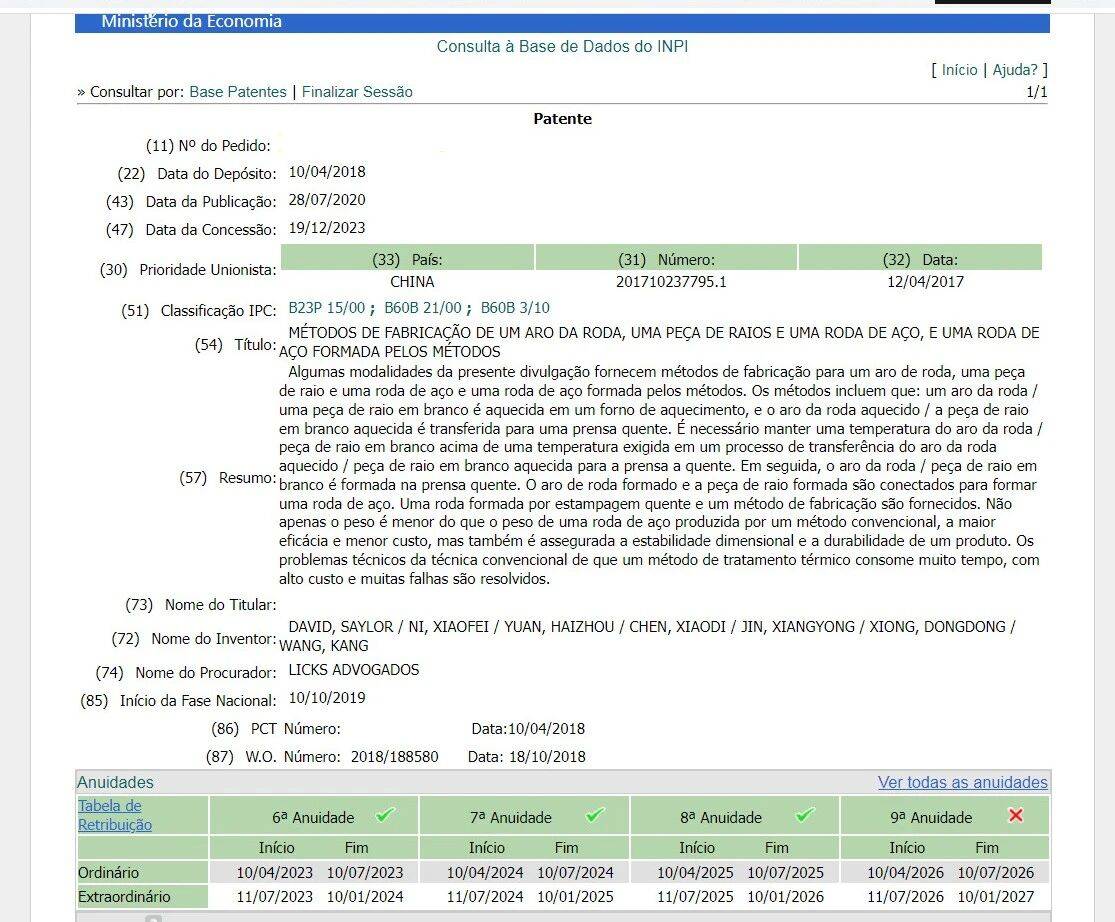
Task: Open the Ajuda? help link
Action: pos(1015,70)
